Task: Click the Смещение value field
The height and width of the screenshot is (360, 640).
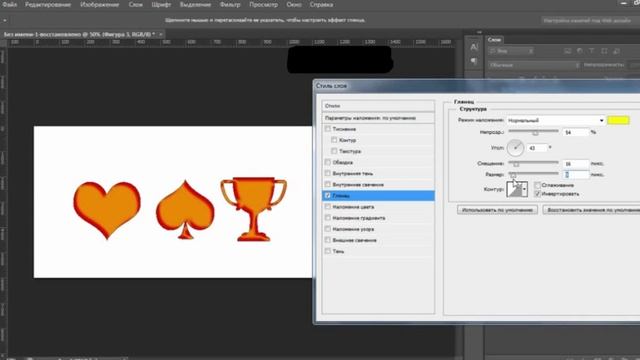Action: [576, 164]
